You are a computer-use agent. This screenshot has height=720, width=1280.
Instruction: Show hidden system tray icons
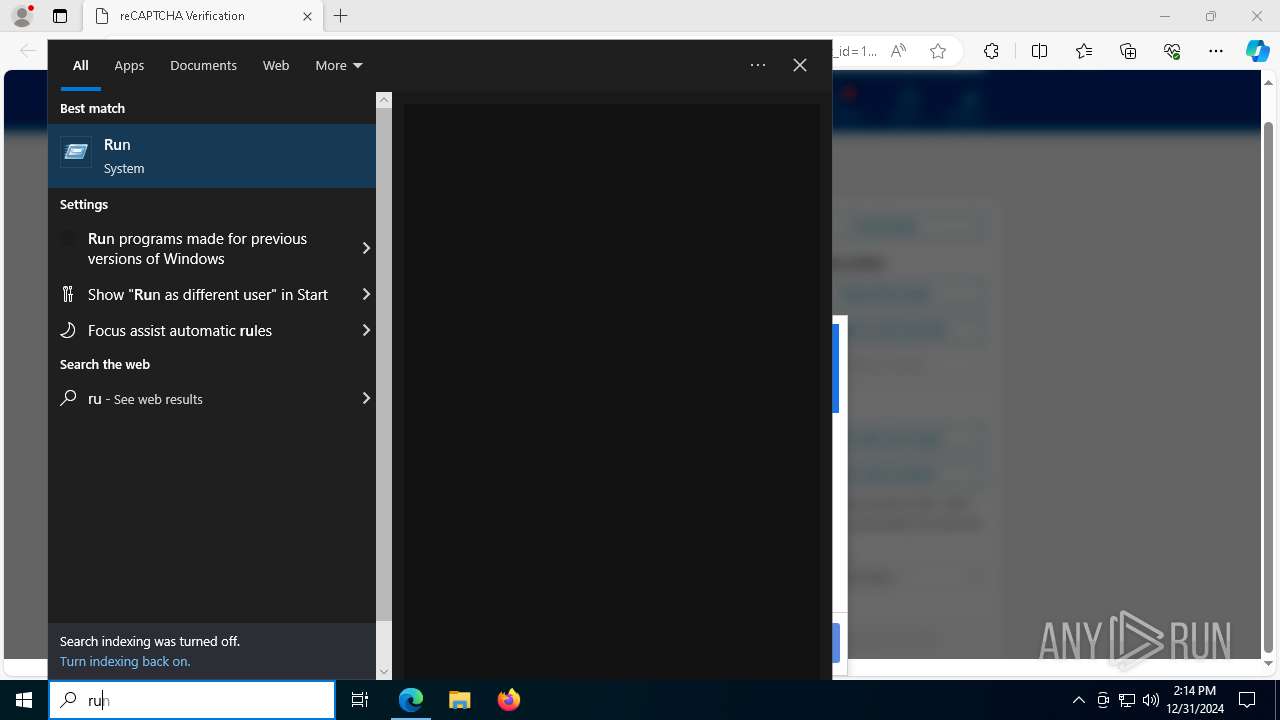[1078, 700]
